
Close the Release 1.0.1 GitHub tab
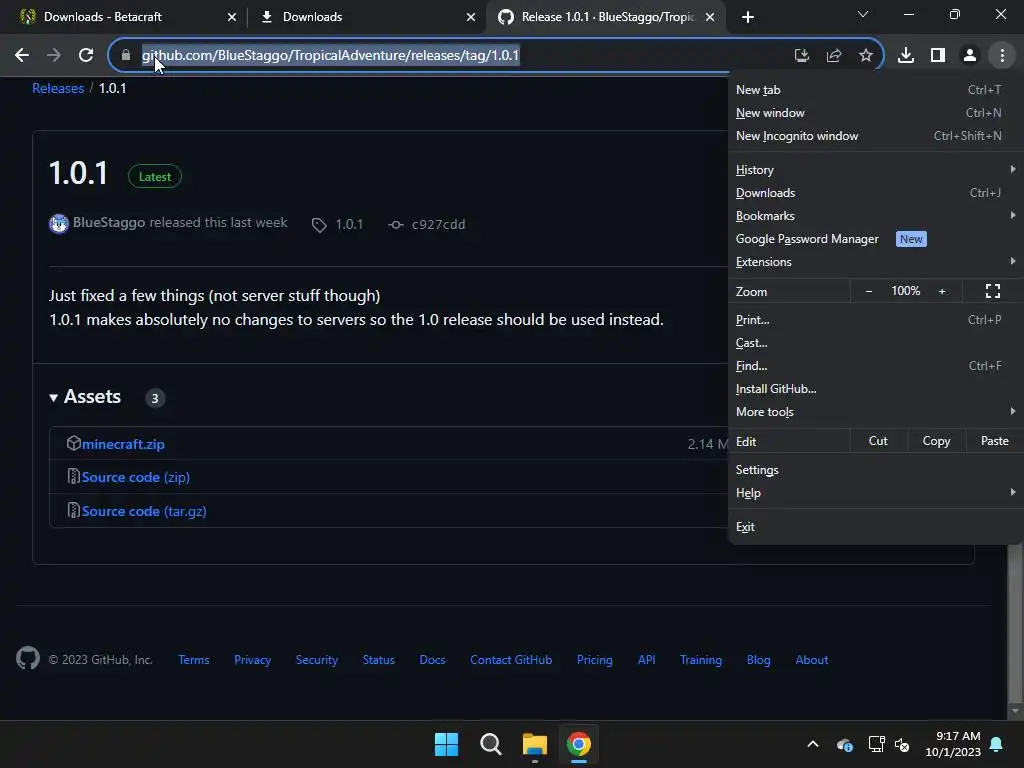click(x=710, y=17)
